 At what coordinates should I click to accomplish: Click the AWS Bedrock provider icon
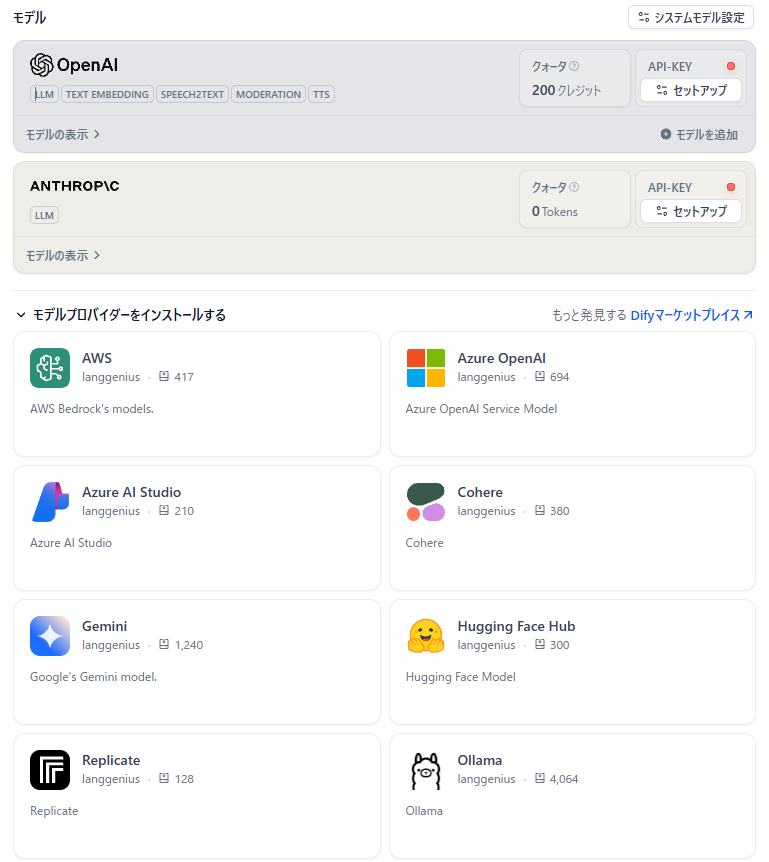(50, 368)
